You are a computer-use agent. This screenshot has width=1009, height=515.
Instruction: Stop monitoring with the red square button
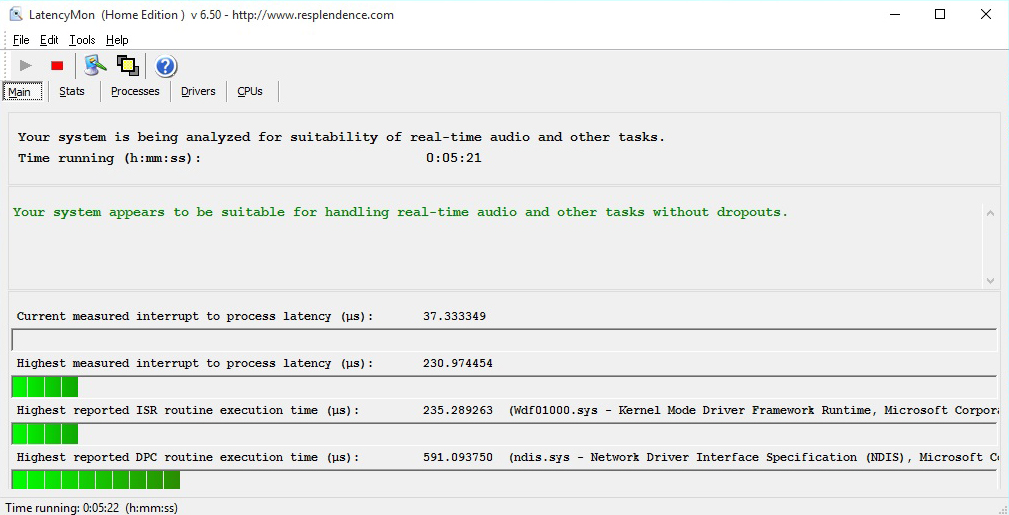(x=57, y=66)
